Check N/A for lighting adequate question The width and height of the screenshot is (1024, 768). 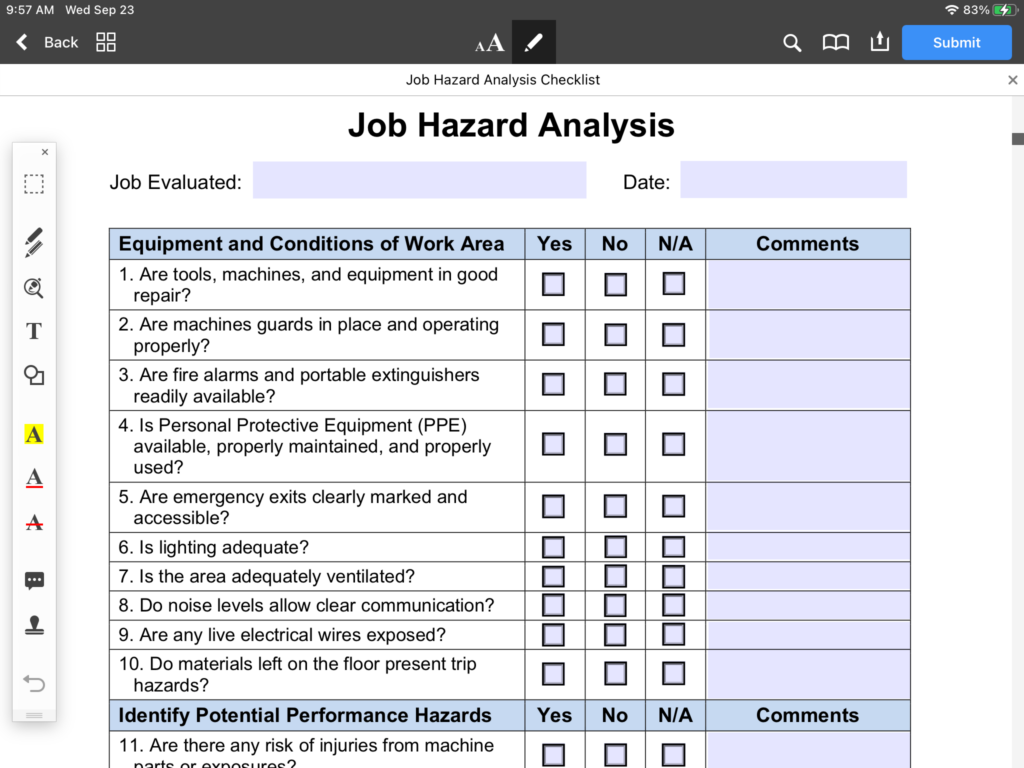pos(673,547)
